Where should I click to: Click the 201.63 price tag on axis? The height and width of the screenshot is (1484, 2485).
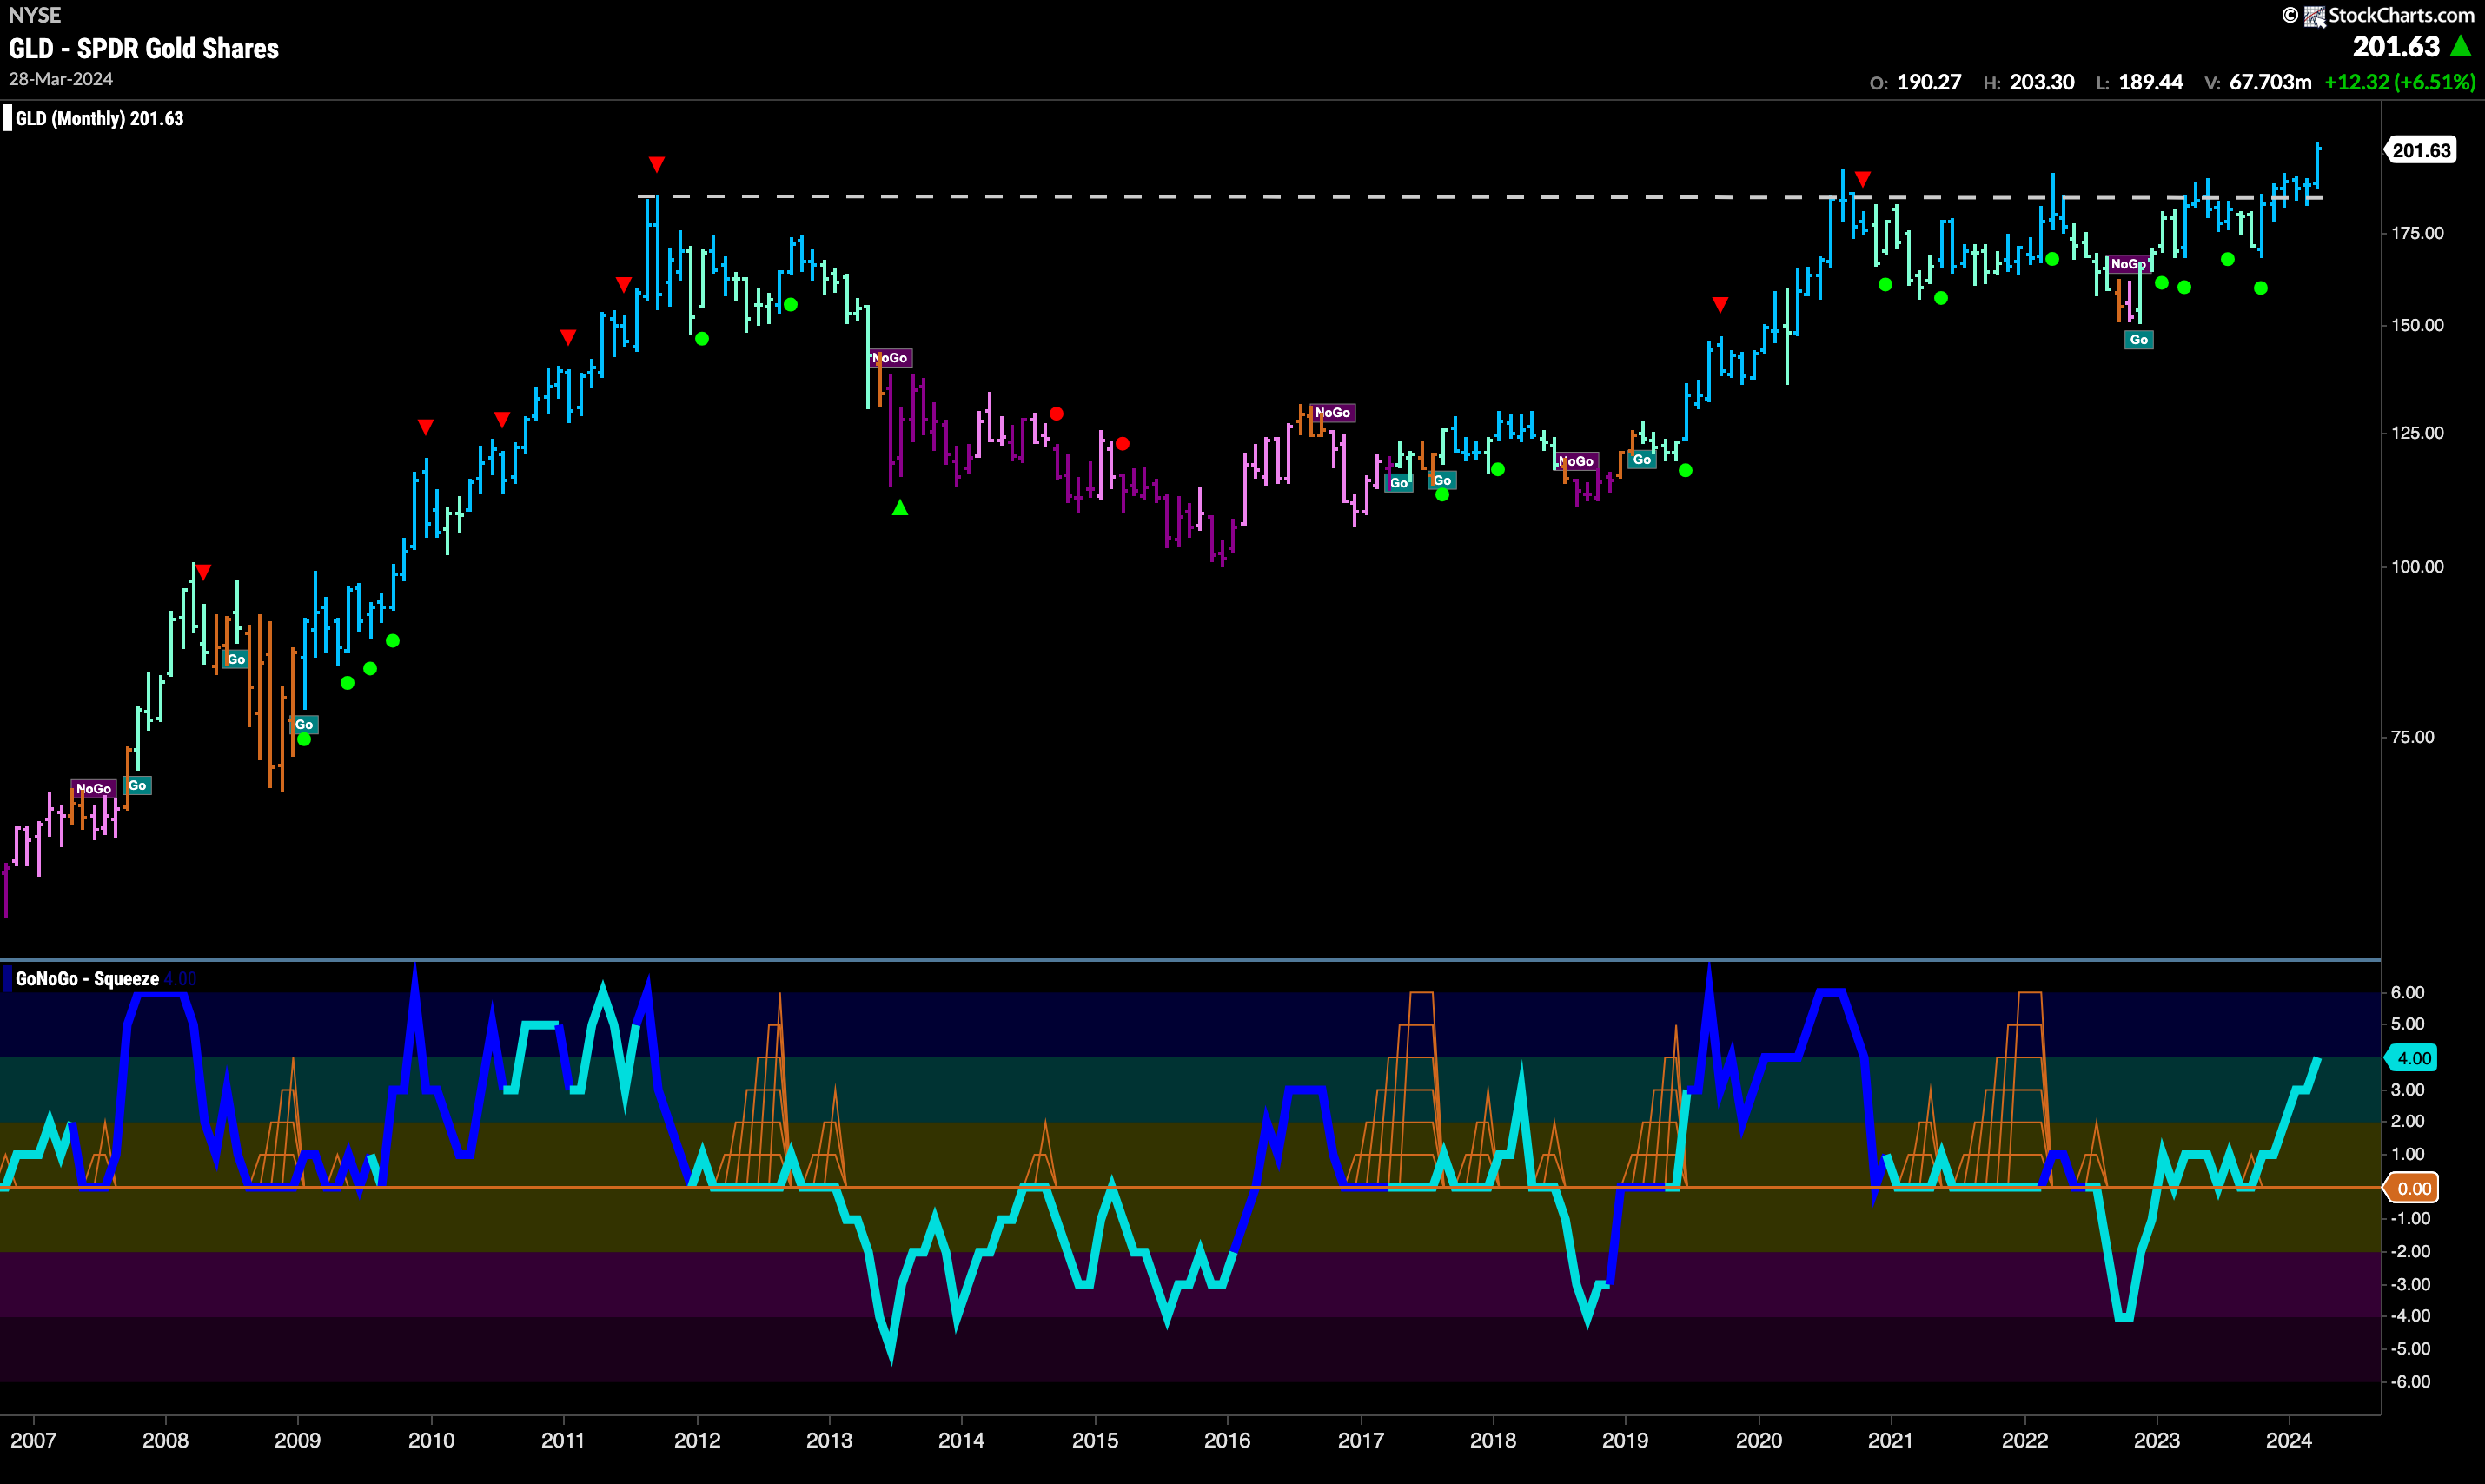click(2421, 150)
